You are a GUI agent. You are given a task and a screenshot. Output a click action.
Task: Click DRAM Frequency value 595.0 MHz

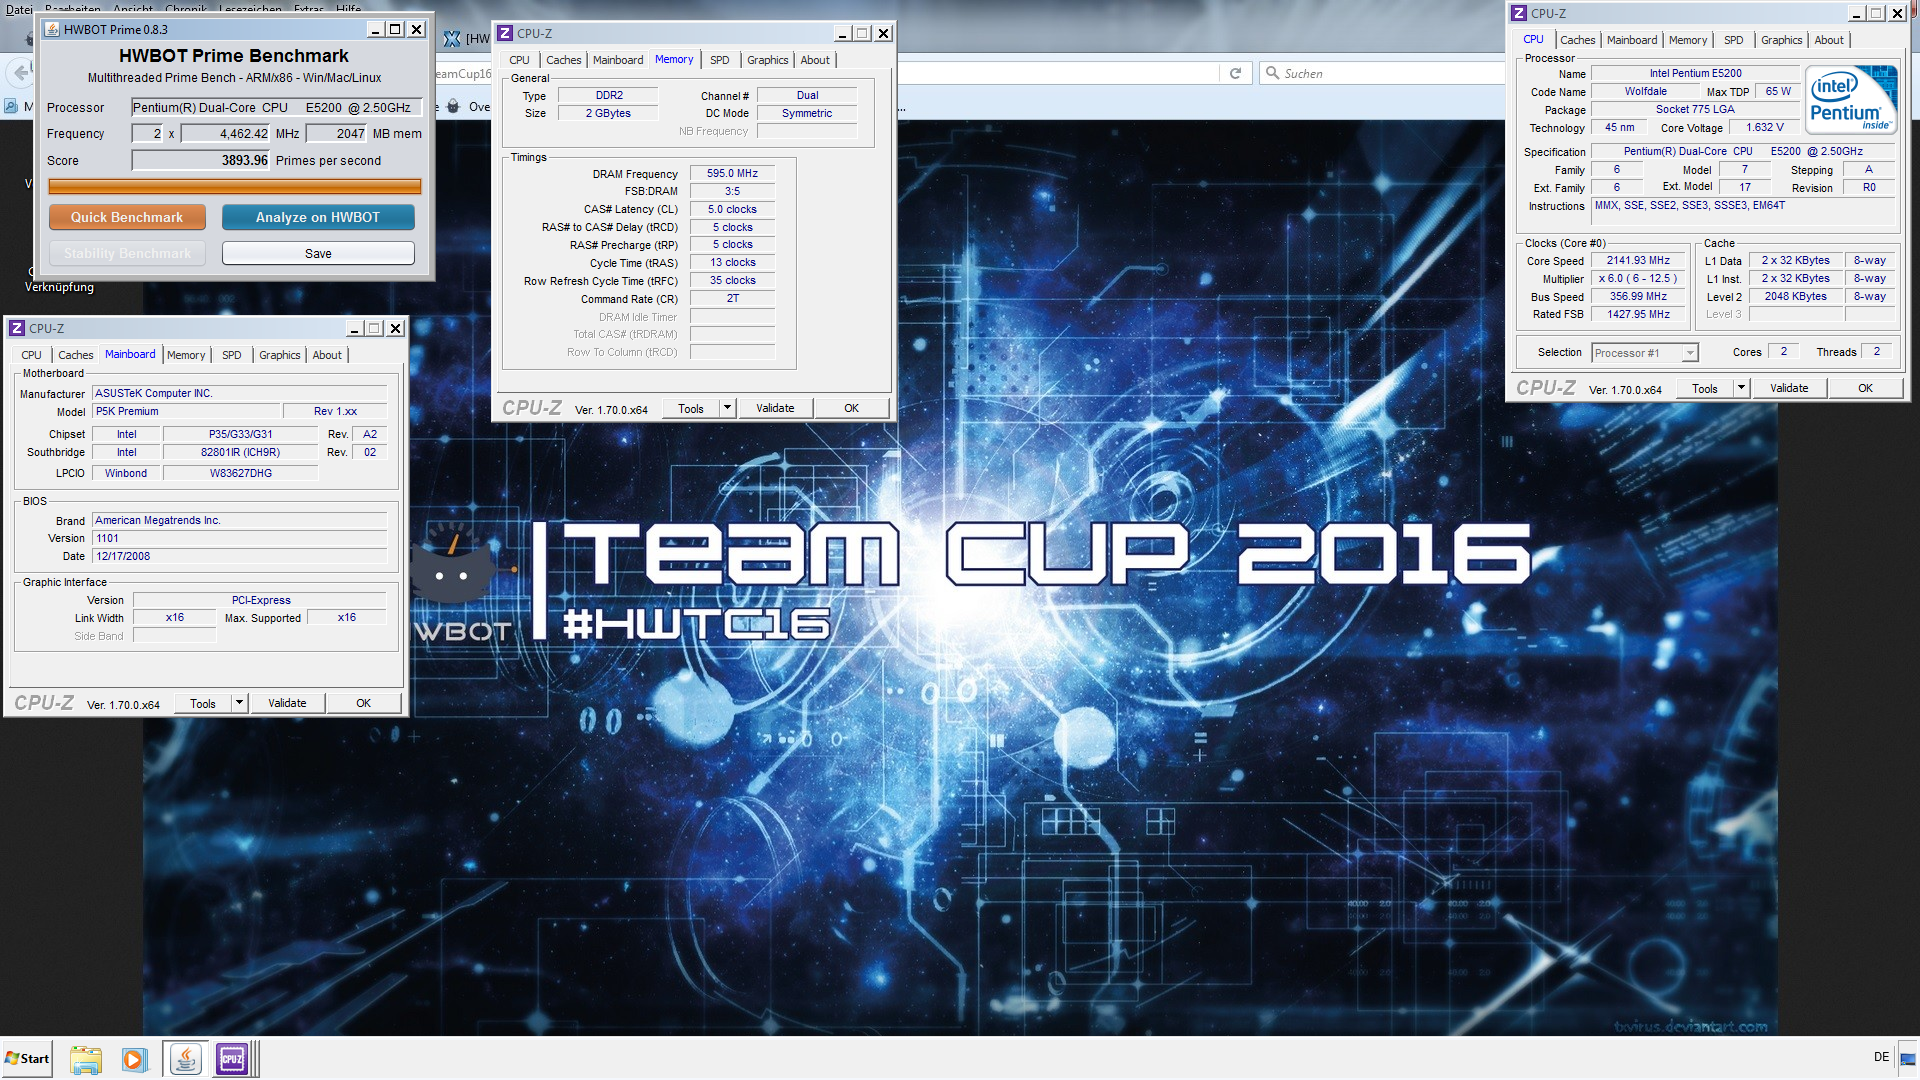pyautogui.click(x=732, y=173)
